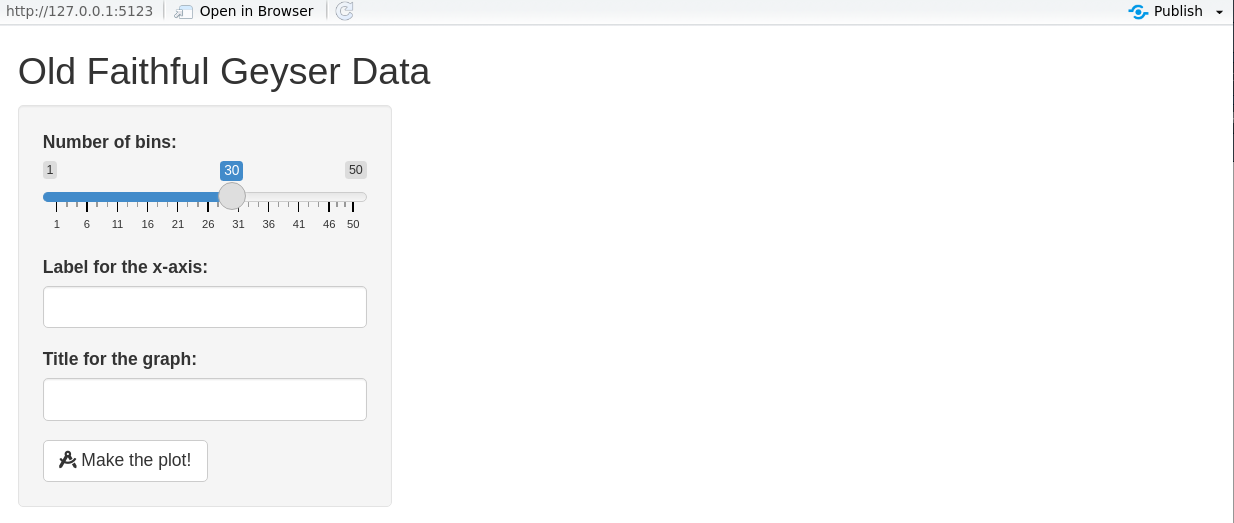Screen dimensions: 1234x523
Task: Click the Open in Browser window icon
Action: (184, 12)
